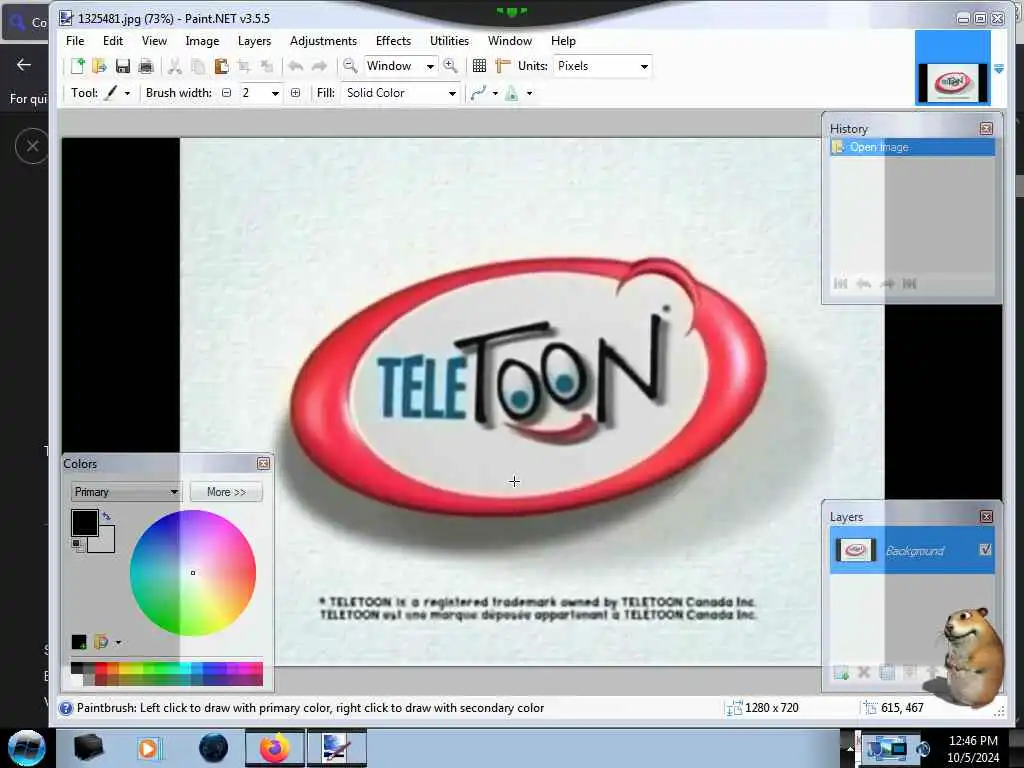Click the Copy icon in toolbar
The width and height of the screenshot is (1024, 768).
tap(198, 66)
